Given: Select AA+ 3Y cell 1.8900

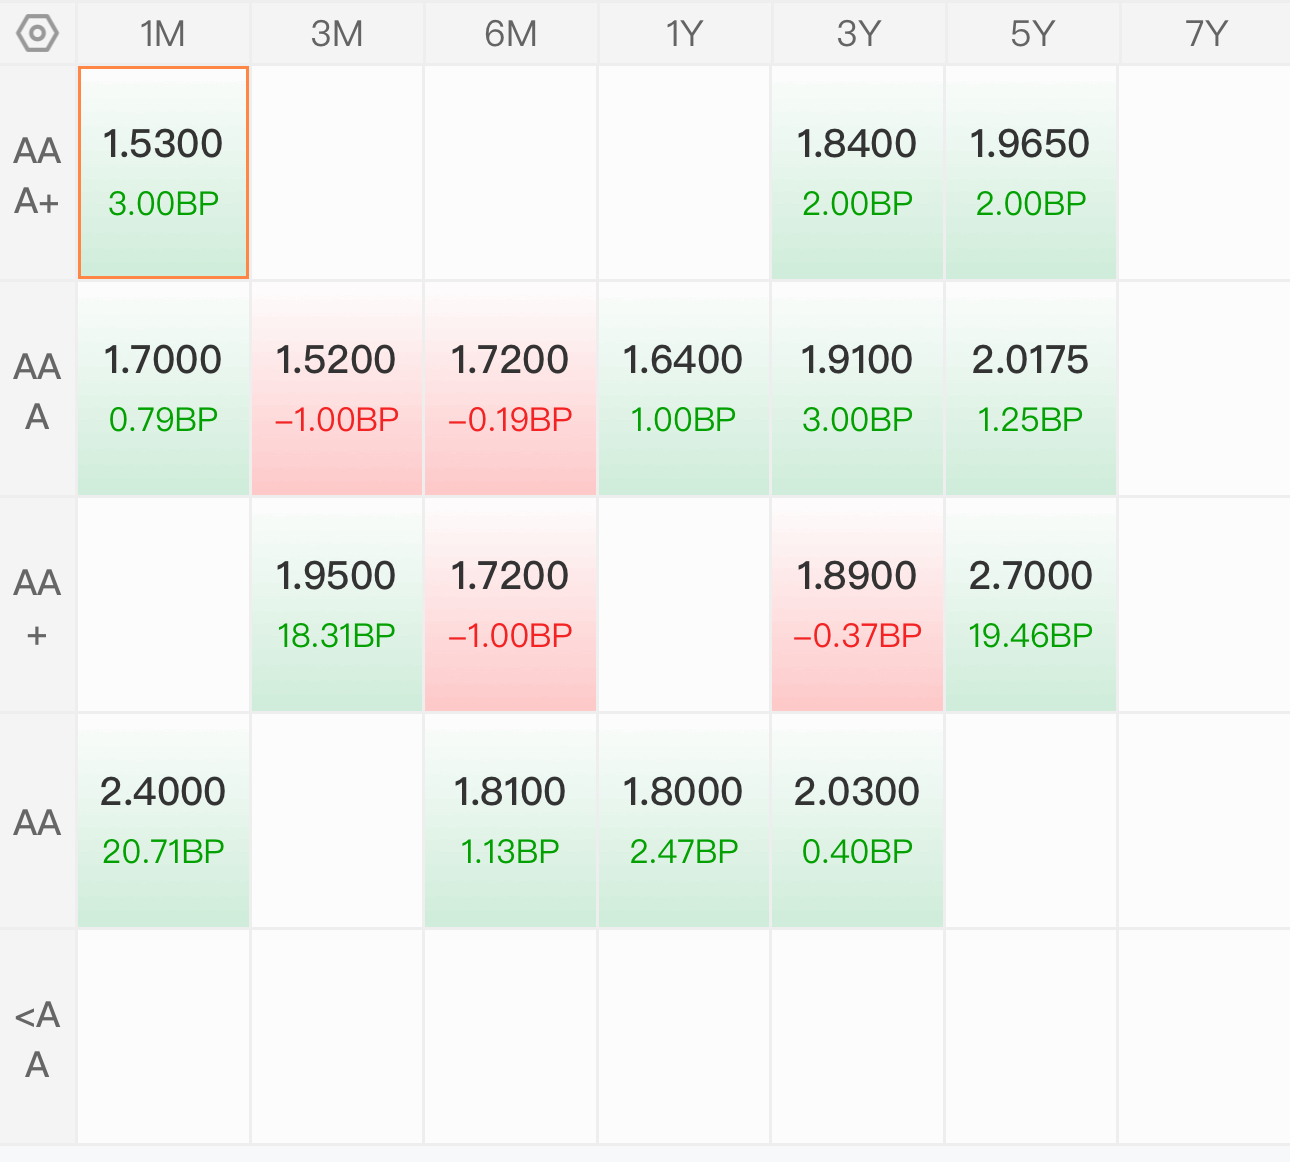Looking at the screenshot, I should coord(857,605).
